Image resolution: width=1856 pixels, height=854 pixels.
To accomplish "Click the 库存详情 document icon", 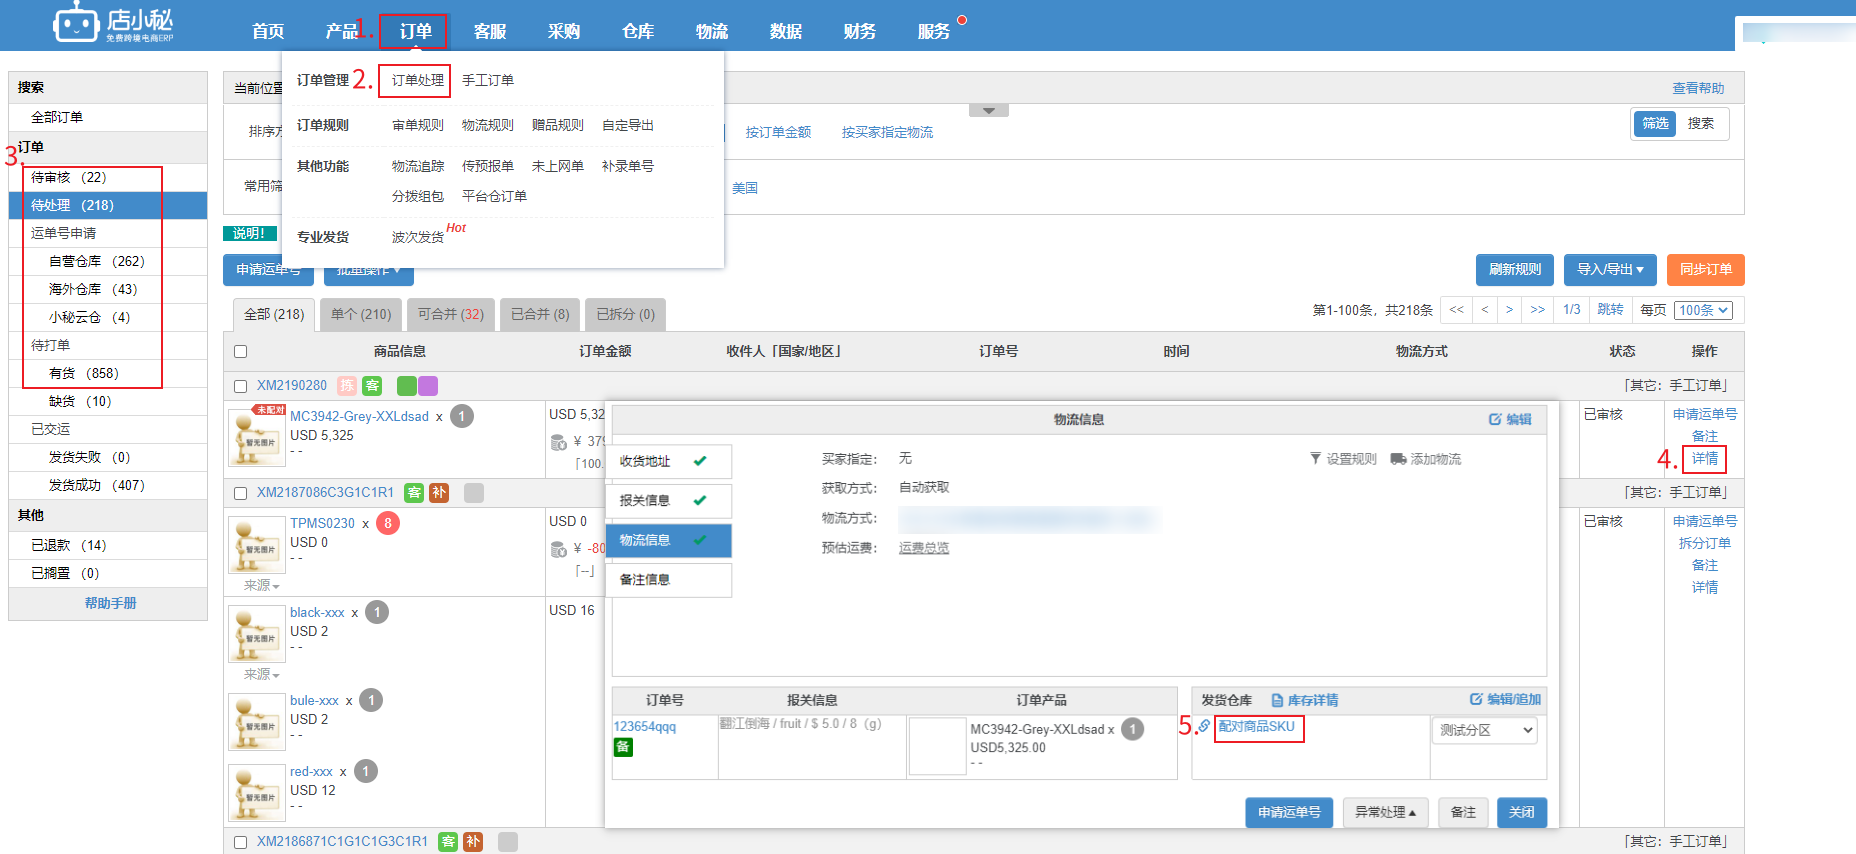I will coord(1277,701).
